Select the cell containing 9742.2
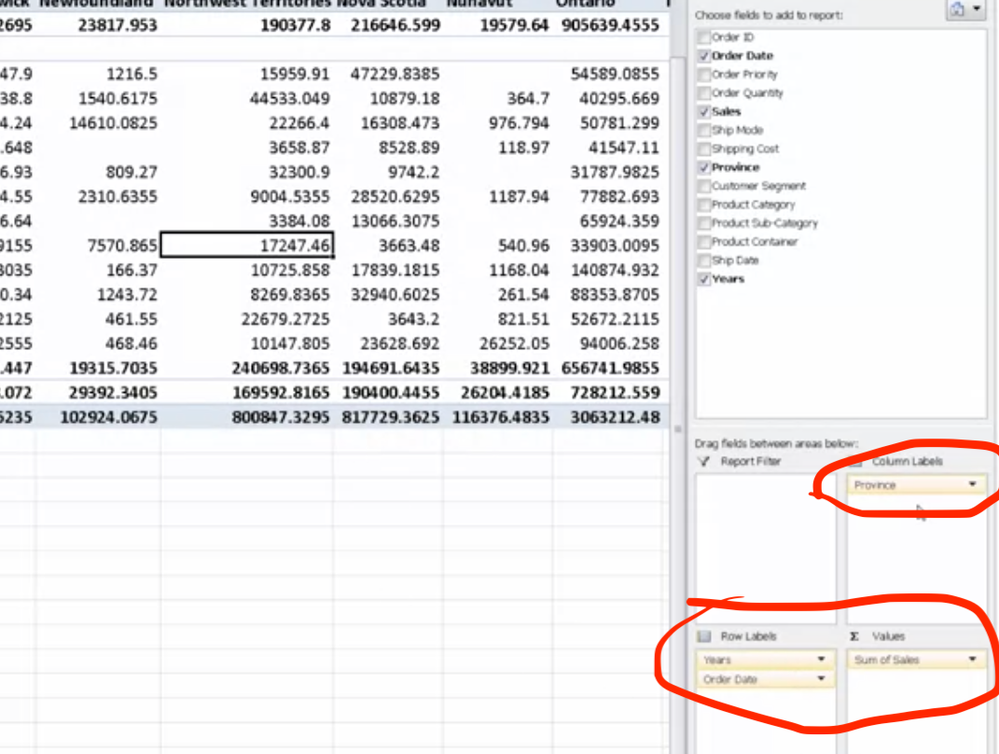The width and height of the screenshot is (999, 754). coord(388,172)
